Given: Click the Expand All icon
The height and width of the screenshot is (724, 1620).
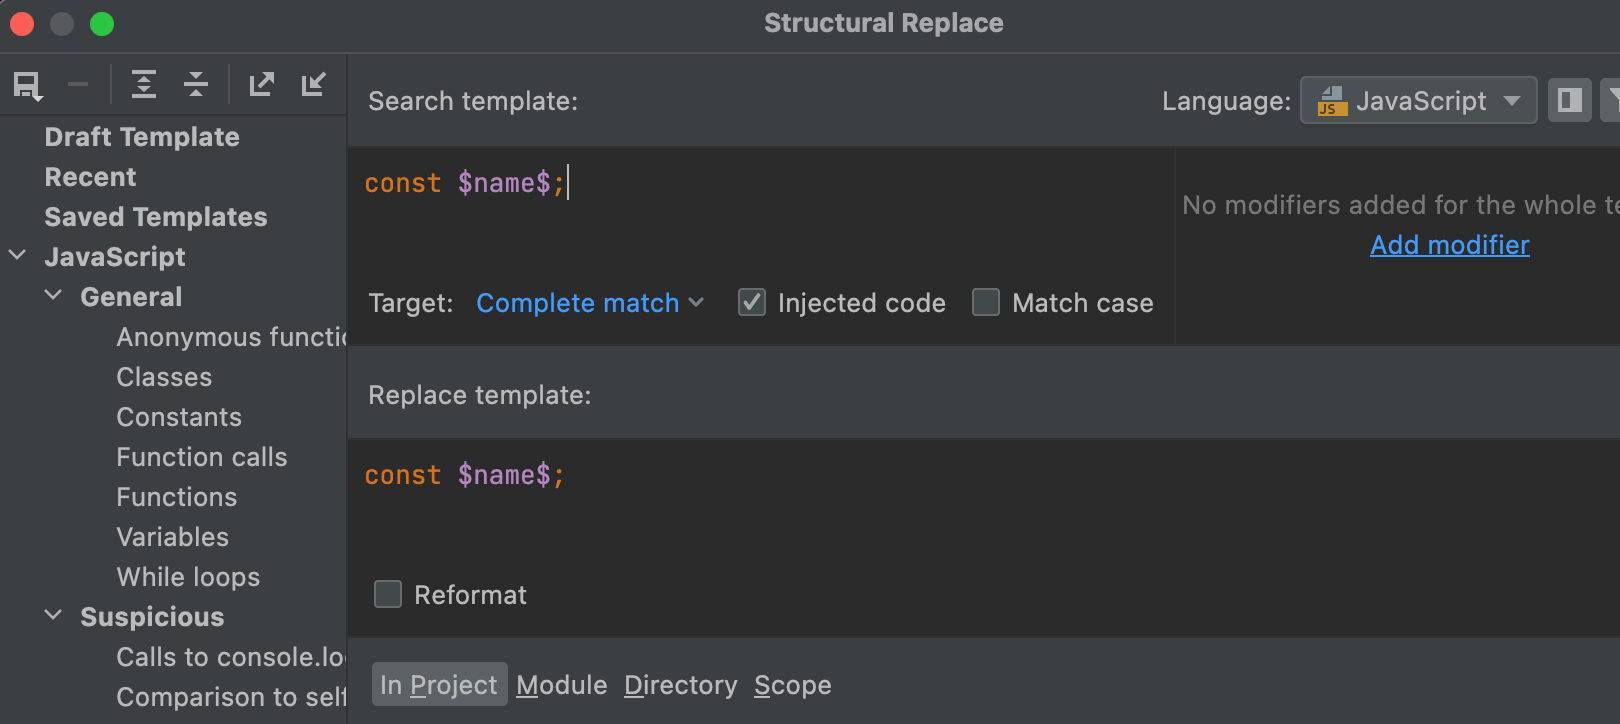Looking at the screenshot, I should tap(144, 84).
